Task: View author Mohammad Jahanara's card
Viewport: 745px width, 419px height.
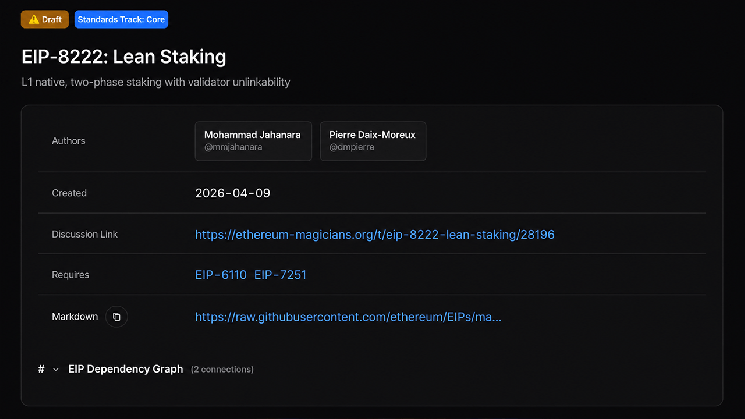Action: [253, 141]
